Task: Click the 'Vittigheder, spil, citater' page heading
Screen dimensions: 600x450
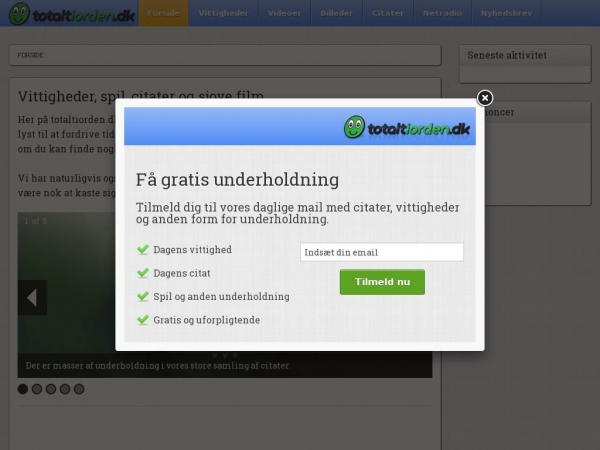Action: (x=141, y=96)
